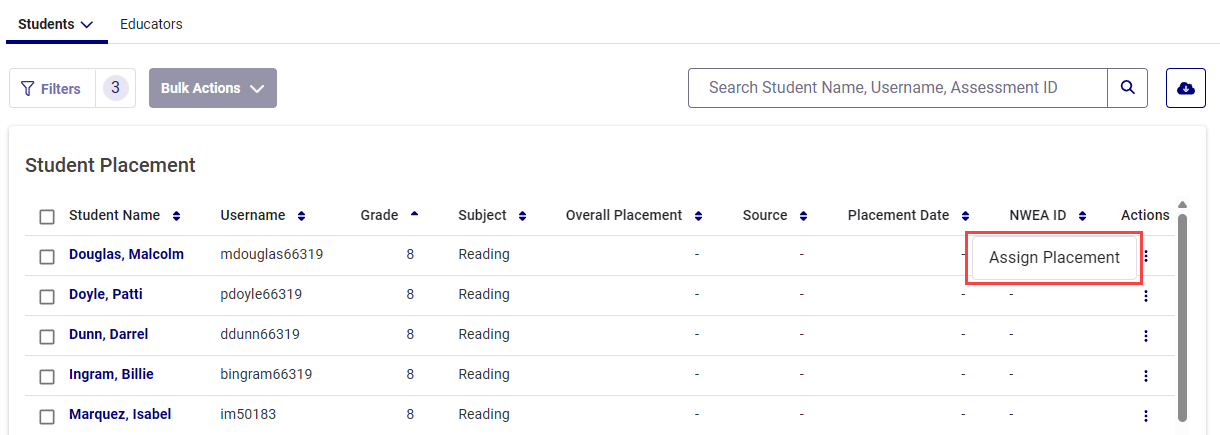Sort by Placement Date column arrows
The height and width of the screenshot is (435, 1220).
click(965, 216)
